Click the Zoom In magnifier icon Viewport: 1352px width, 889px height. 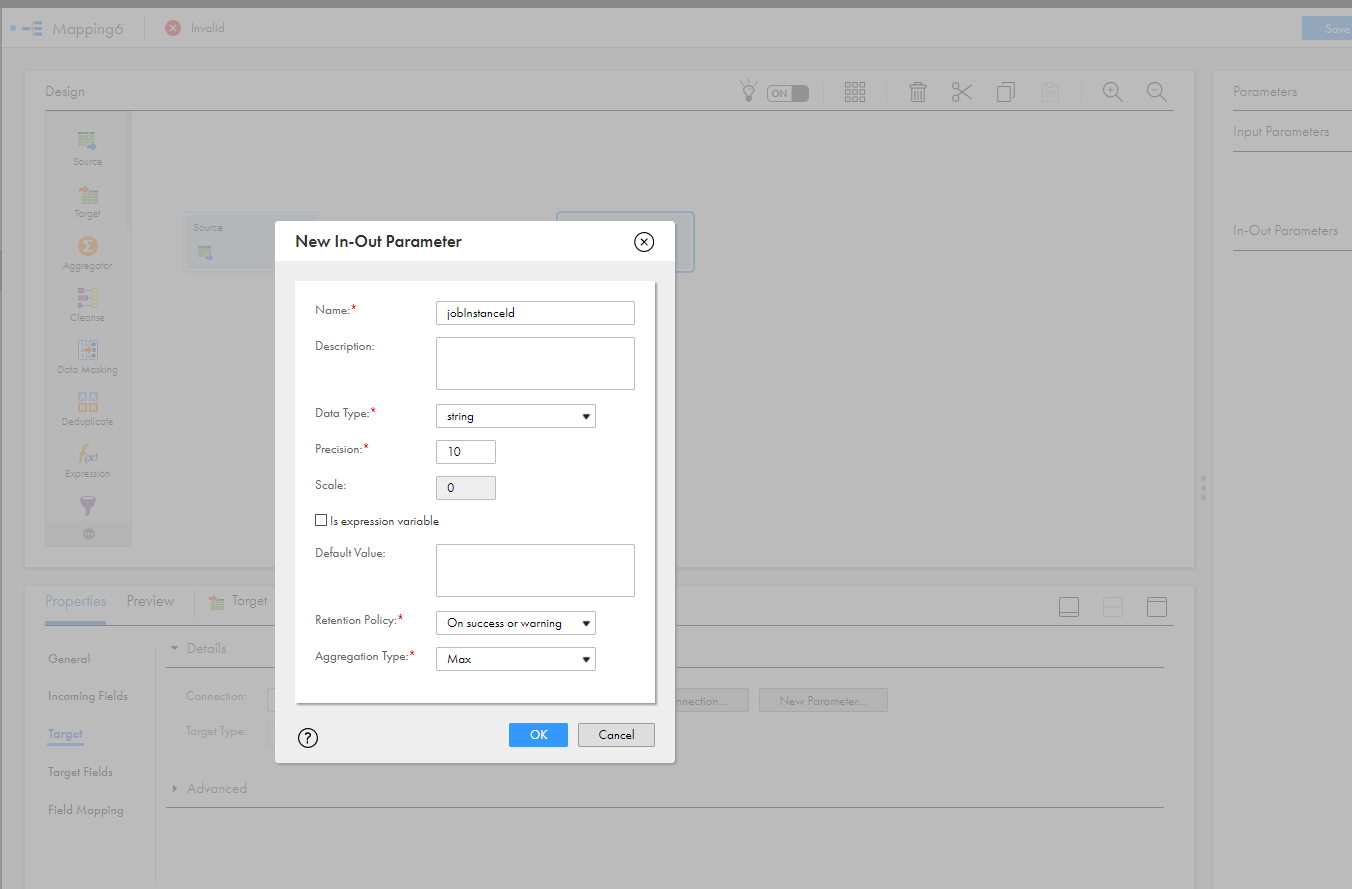coord(1113,92)
